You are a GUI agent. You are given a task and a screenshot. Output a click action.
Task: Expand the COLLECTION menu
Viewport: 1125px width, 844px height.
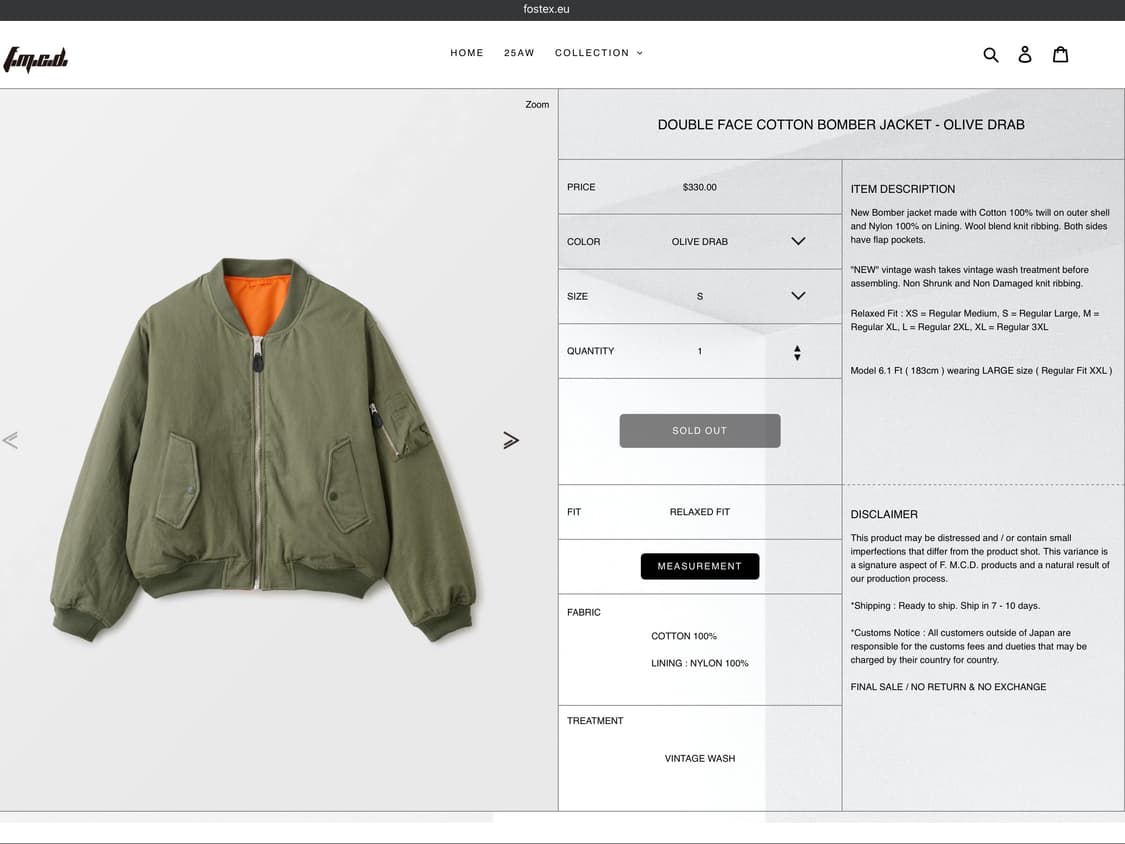point(598,53)
